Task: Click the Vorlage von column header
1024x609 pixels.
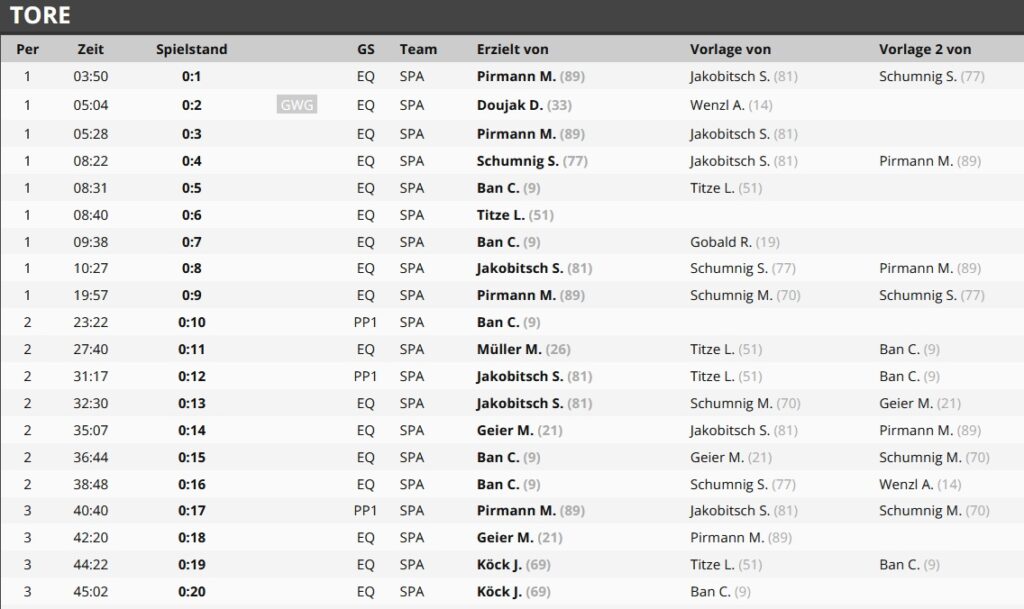Action: coord(730,49)
